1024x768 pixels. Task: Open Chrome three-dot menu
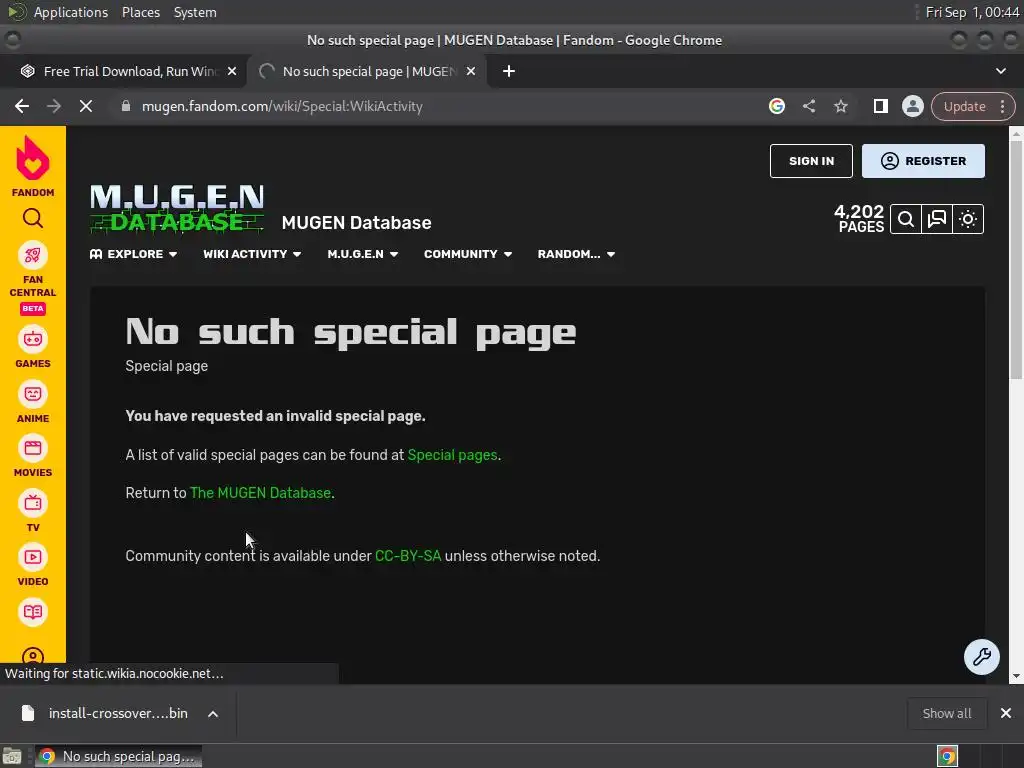coord(1002,106)
